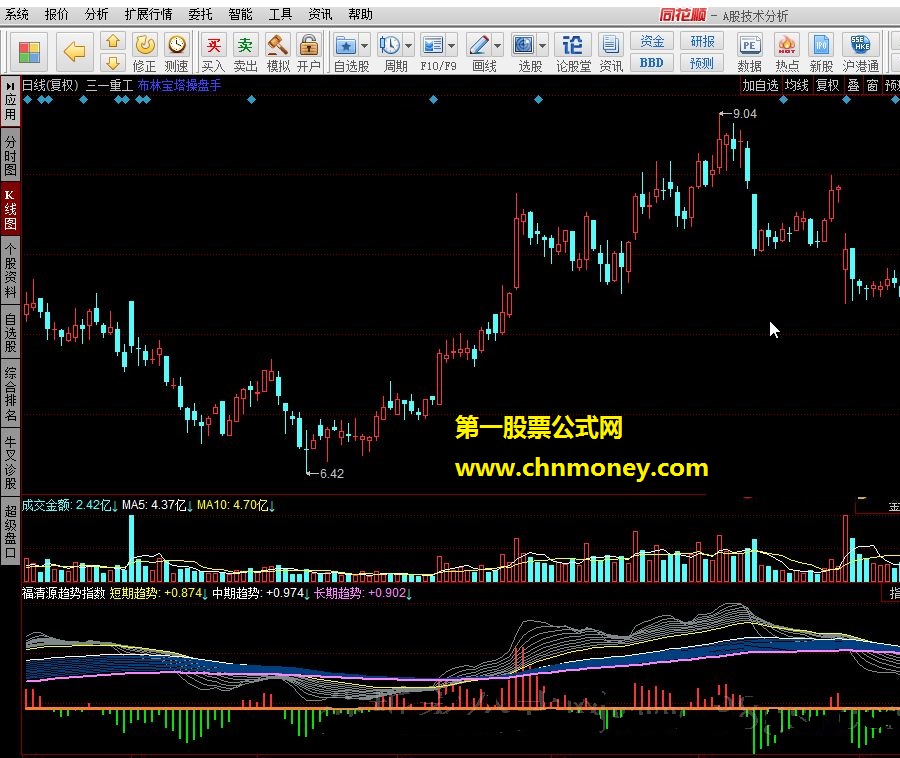Screen dimensions: 900x758
Task: Open the 个股资料 sidebar tab
Action: [x=10, y=270]
